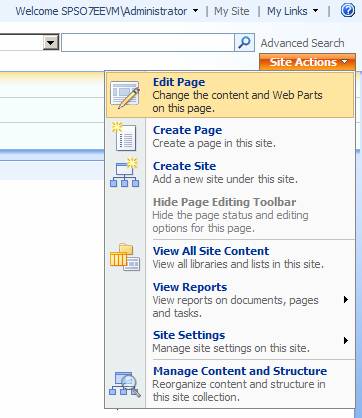The height and width of the screenshot is (418, 362).
Task: Open the My Site link
Action: pos(232,11)
